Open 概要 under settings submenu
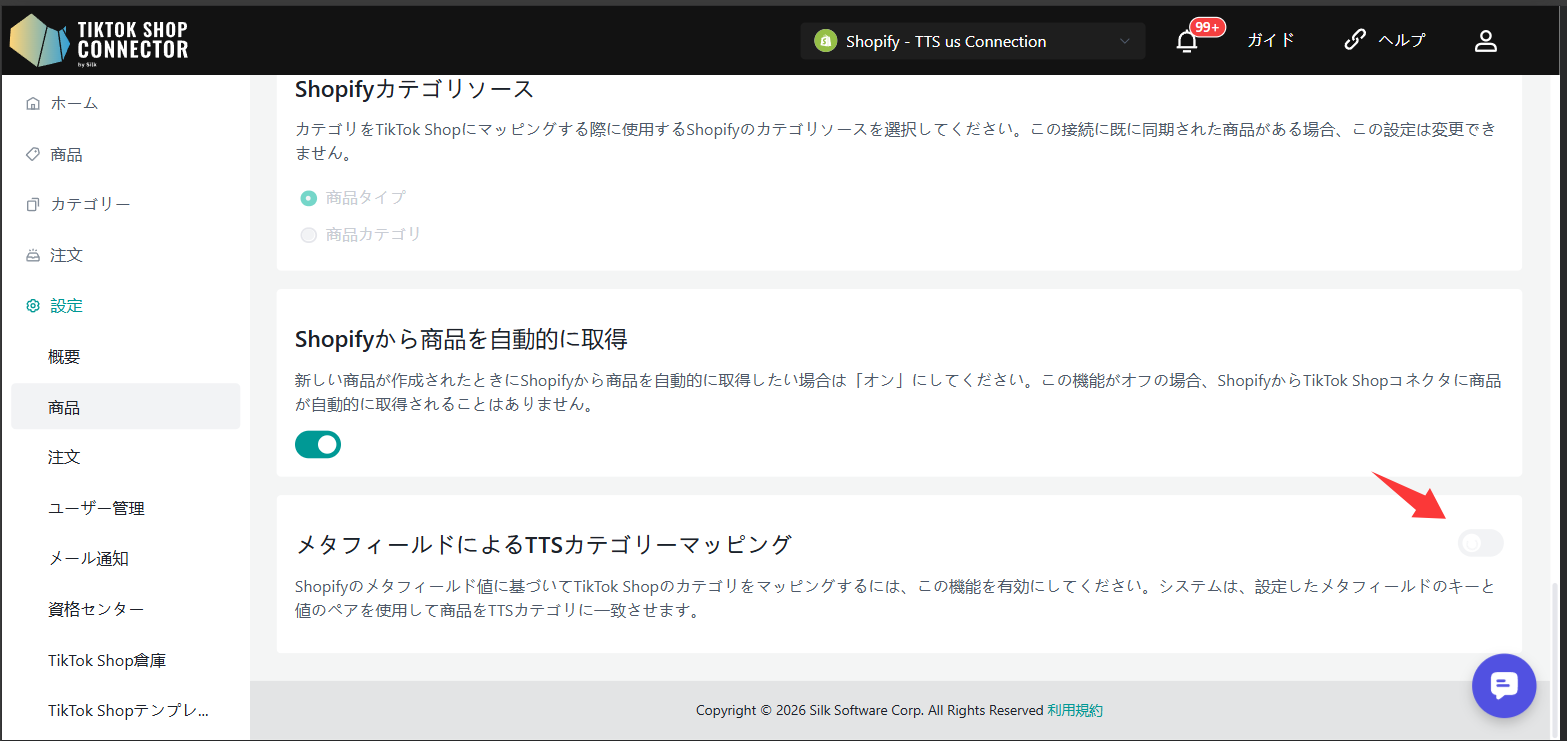Image resolution: width=1567 pixels, height=741 pixels. tap(64, 357)
